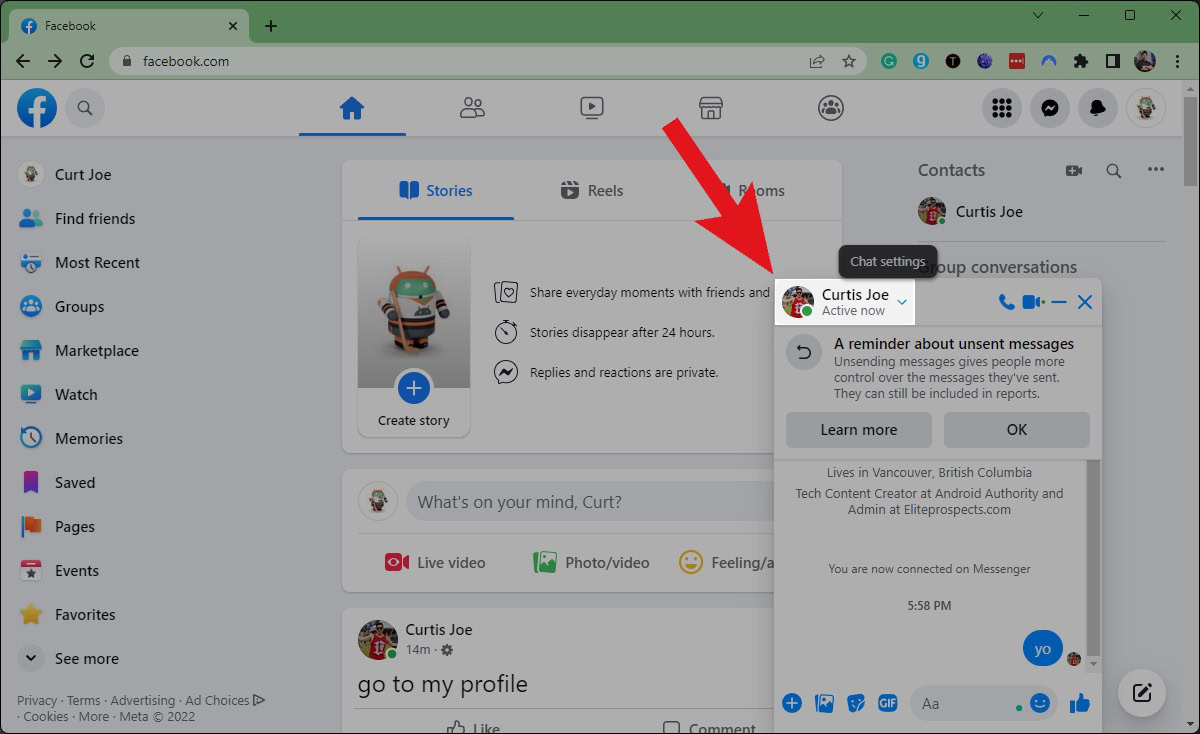Close the Curtis Joe chat window
The image size is (1200, 734).
[x=1085, y=302]
